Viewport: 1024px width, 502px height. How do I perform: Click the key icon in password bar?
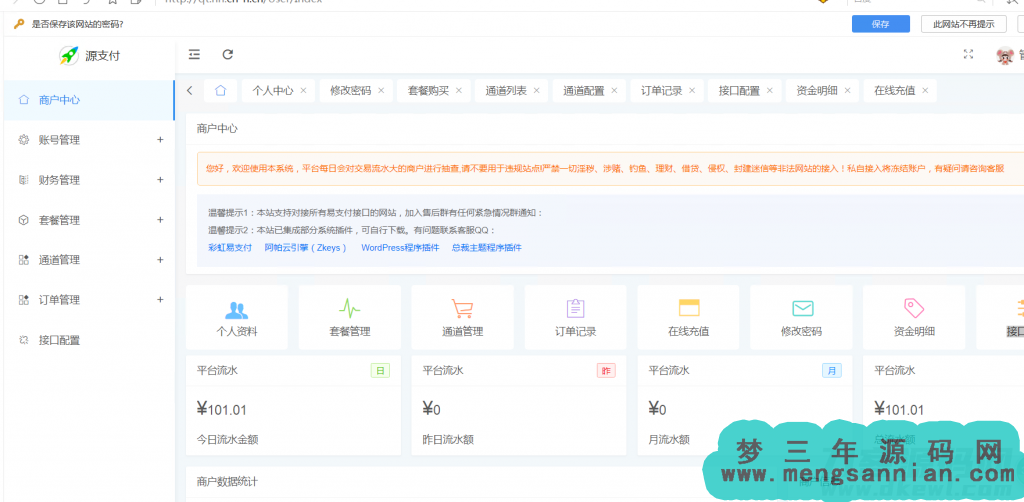pos(19,24)
